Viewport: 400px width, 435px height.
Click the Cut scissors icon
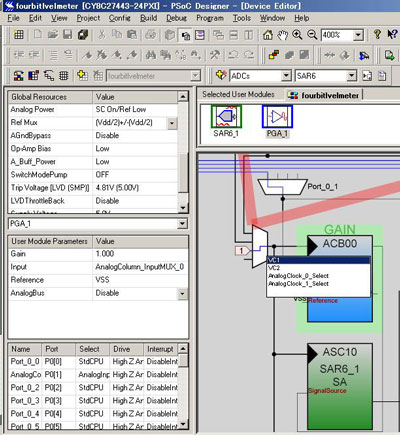click(x=102, y=35)
